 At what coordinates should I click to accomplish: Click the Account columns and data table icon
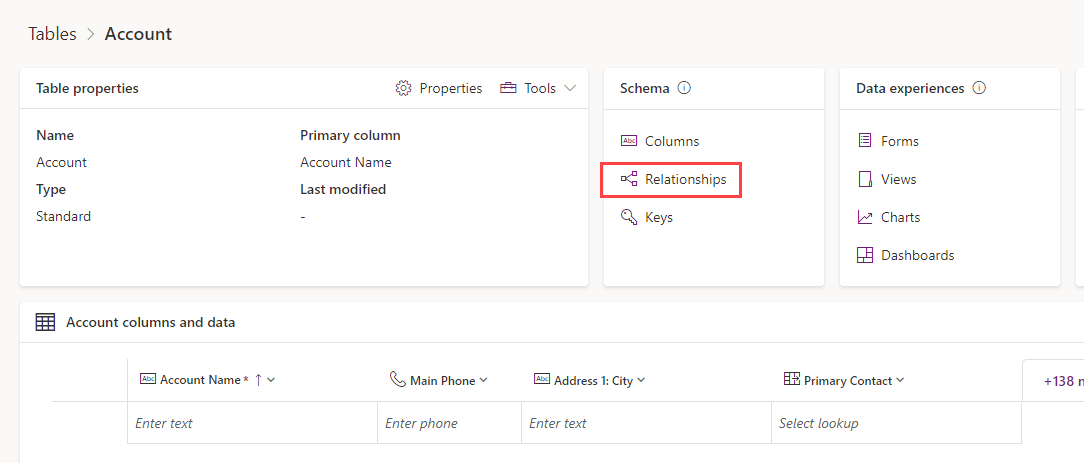click(45, 322)
